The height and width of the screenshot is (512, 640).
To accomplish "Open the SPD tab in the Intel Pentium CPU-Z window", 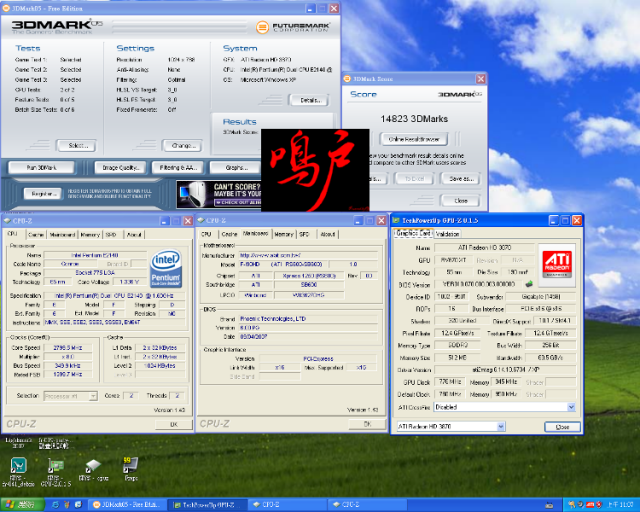I will 111,234.
